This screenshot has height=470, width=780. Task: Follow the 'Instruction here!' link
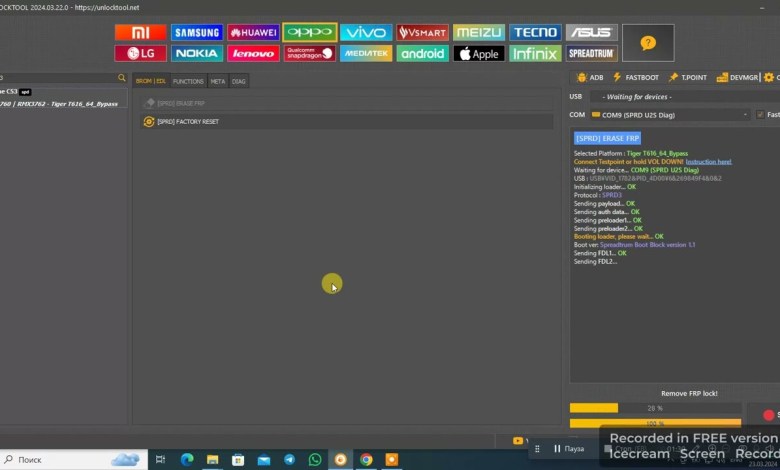coord(708,161)
